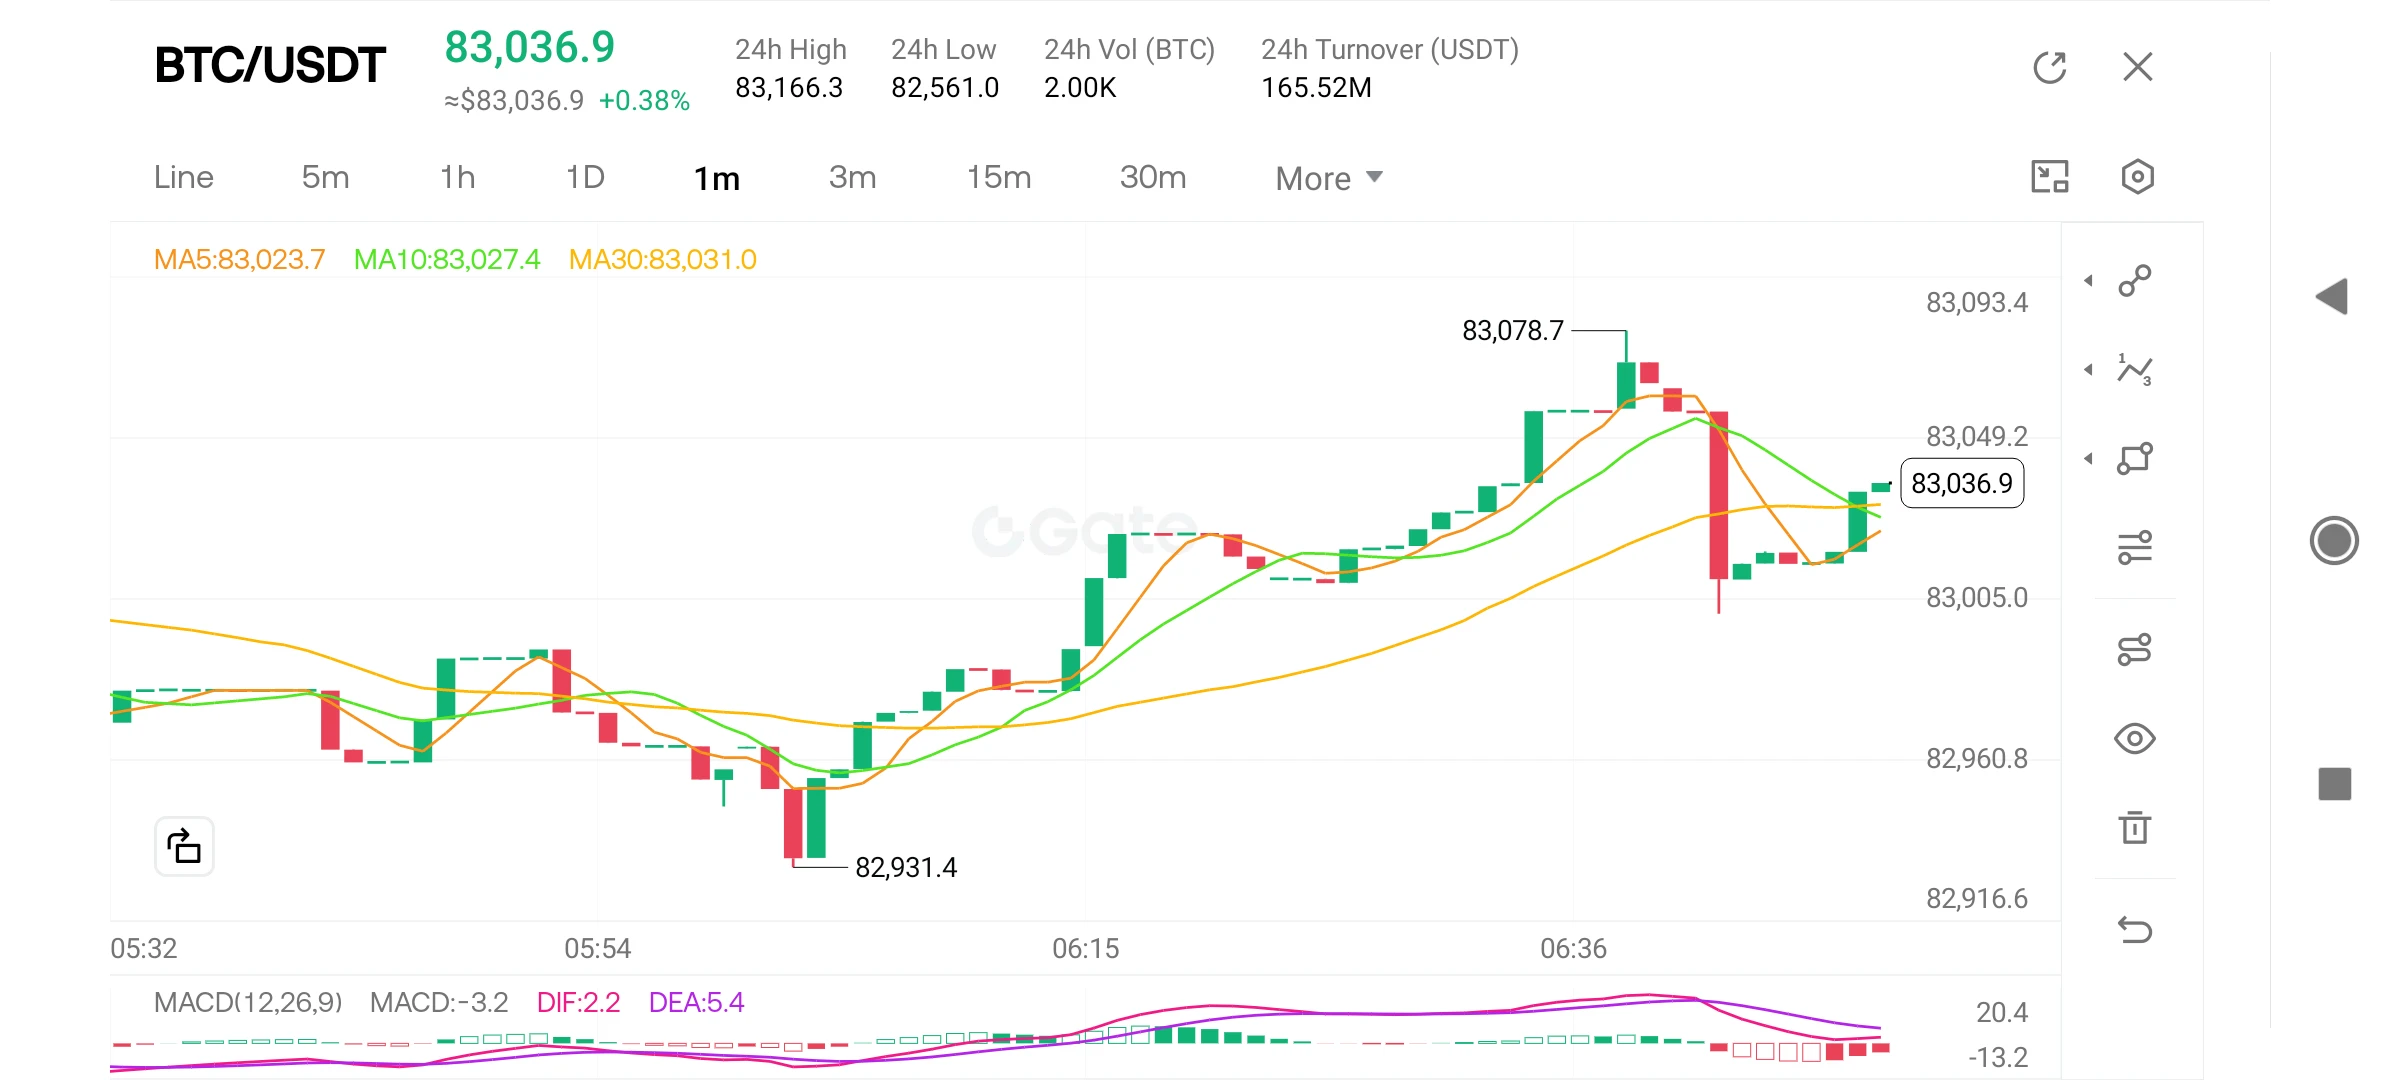Open the chart settings hexagon icon
This screenshot has width=2400, height=1080.
(x=2137, y=177)
